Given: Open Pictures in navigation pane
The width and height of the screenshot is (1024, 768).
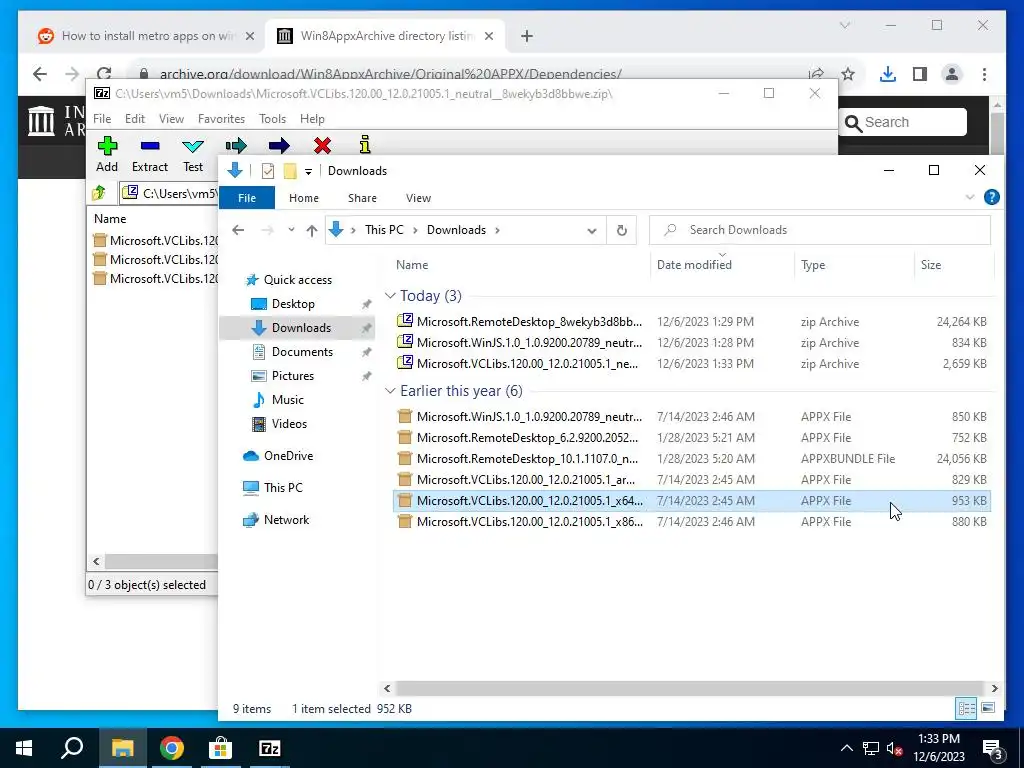Looking at the screenshot, I should tap(293, 376).
